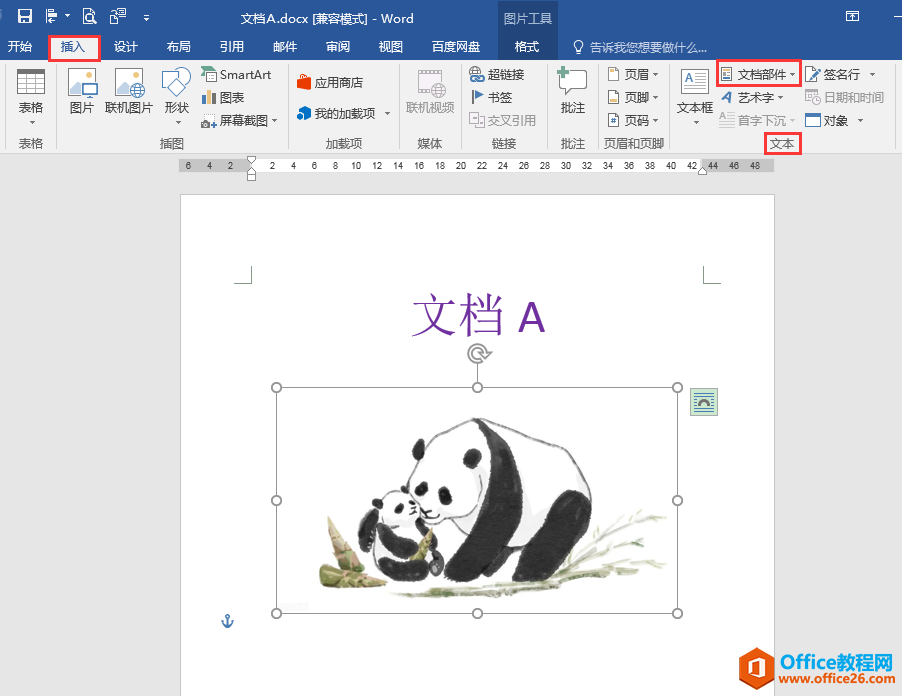Open the Baidu Netdisk (百度网盘) tab
The image size is (902, 696).
456,47
